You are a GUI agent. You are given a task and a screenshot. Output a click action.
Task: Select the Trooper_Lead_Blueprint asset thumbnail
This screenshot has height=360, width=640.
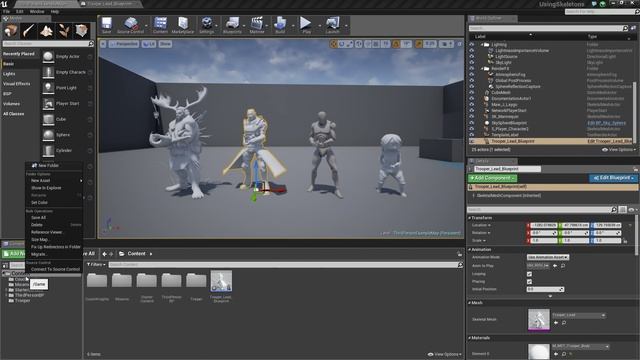tap(221, 281)
